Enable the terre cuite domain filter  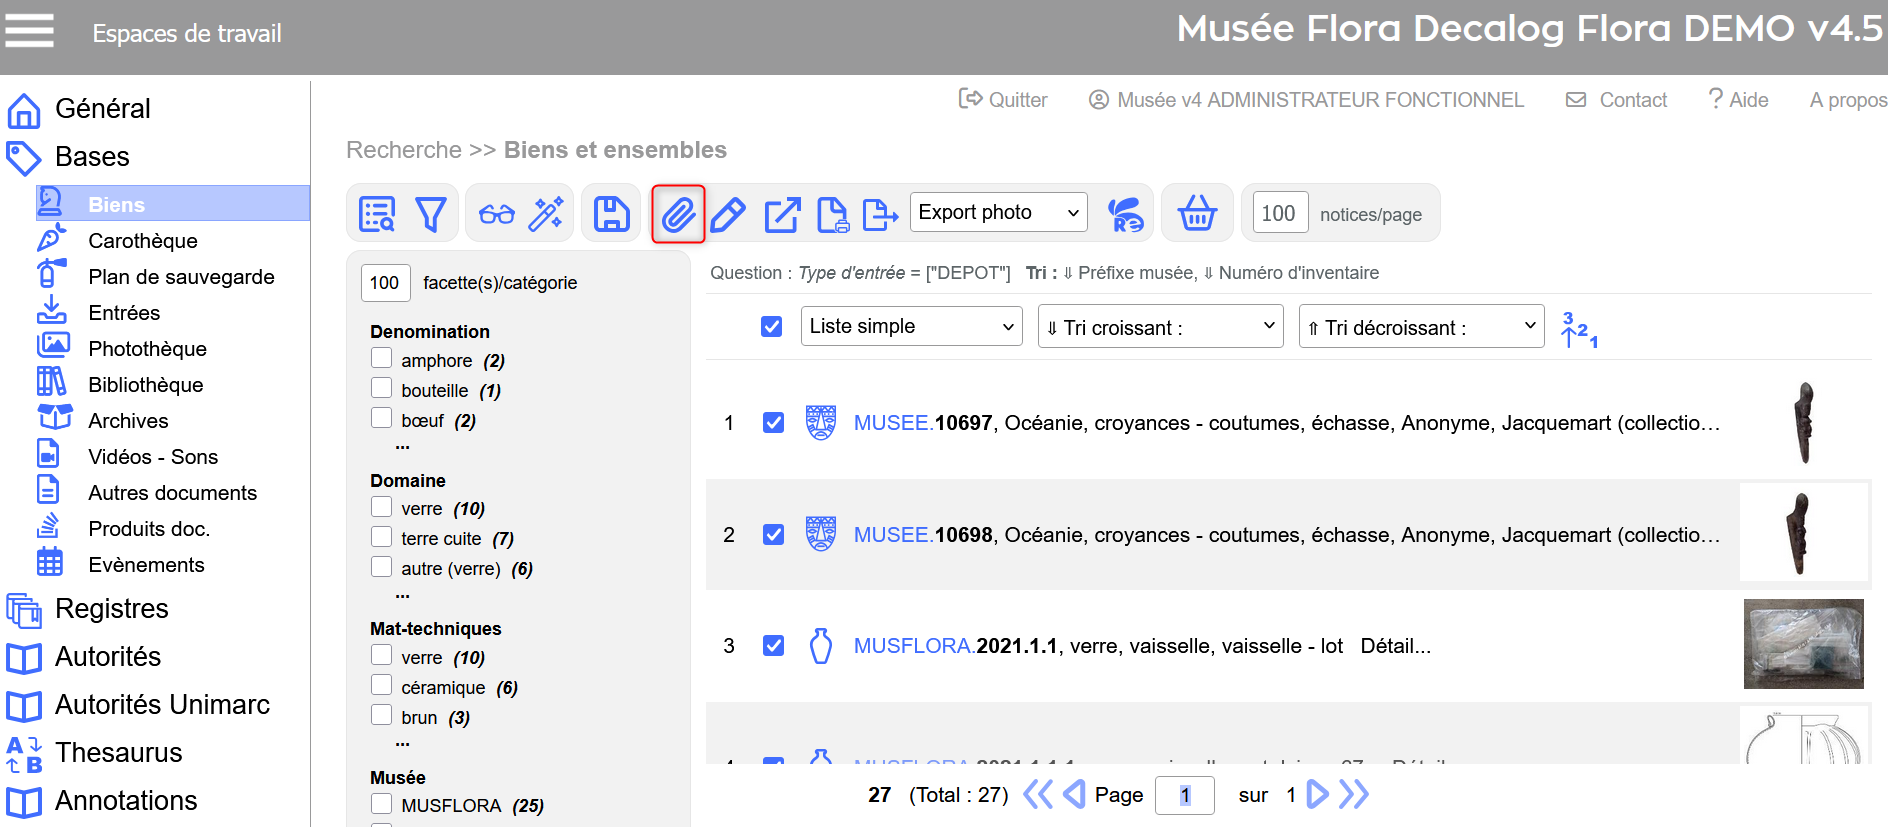pos(381,537)
